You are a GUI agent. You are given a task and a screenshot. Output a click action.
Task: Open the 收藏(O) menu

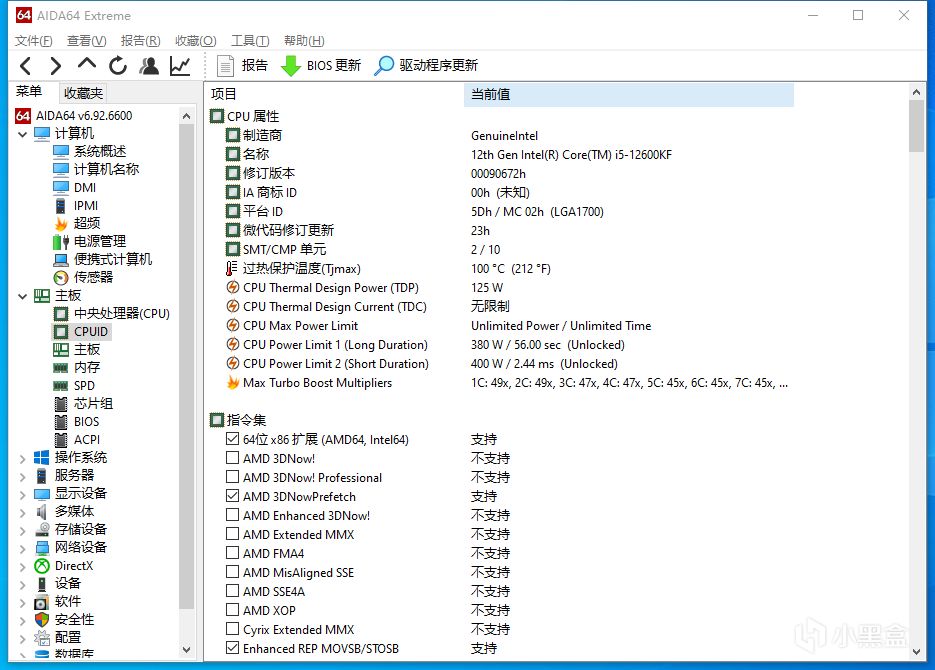click(196, 41)
